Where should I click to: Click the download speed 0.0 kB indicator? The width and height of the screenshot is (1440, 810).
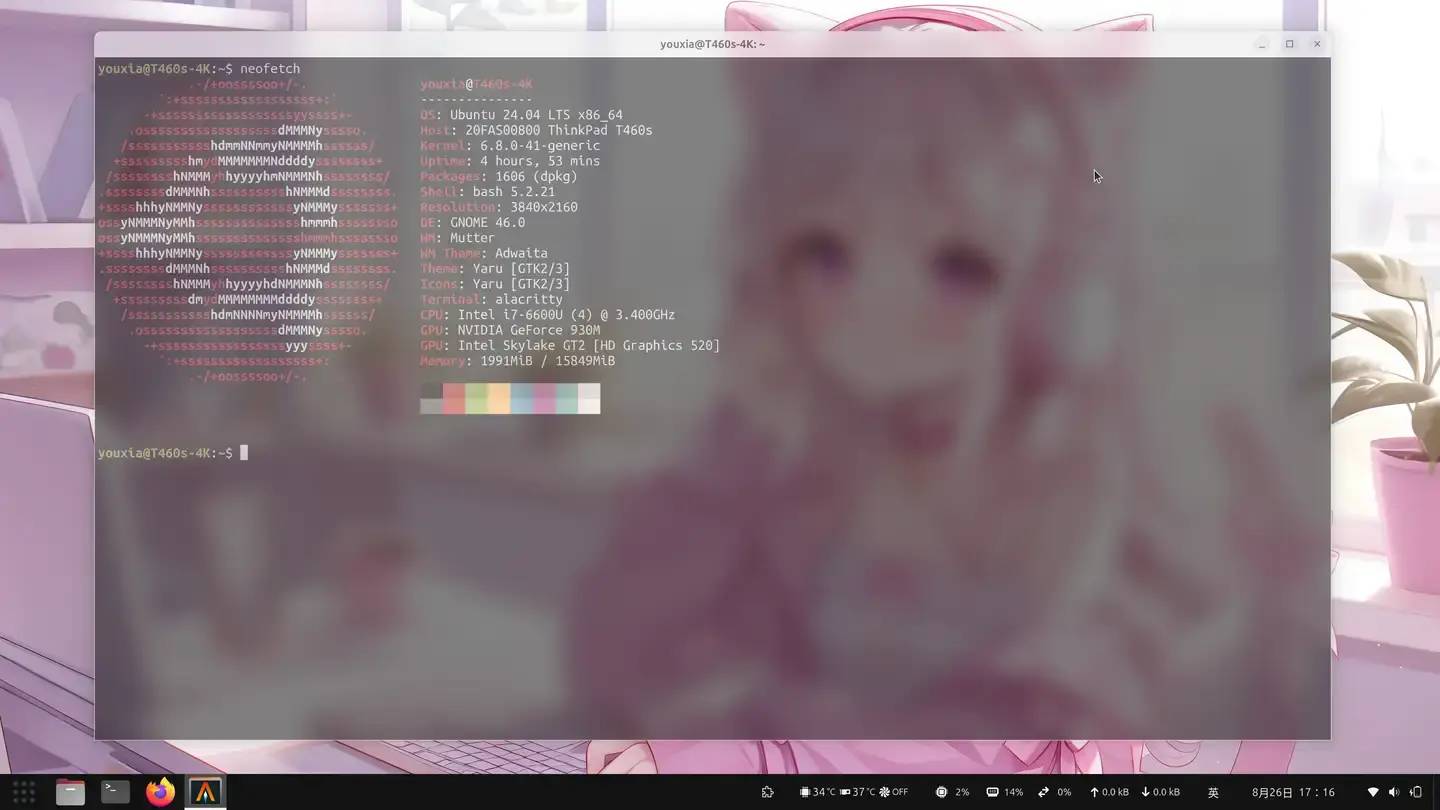tap(1160, 792)
